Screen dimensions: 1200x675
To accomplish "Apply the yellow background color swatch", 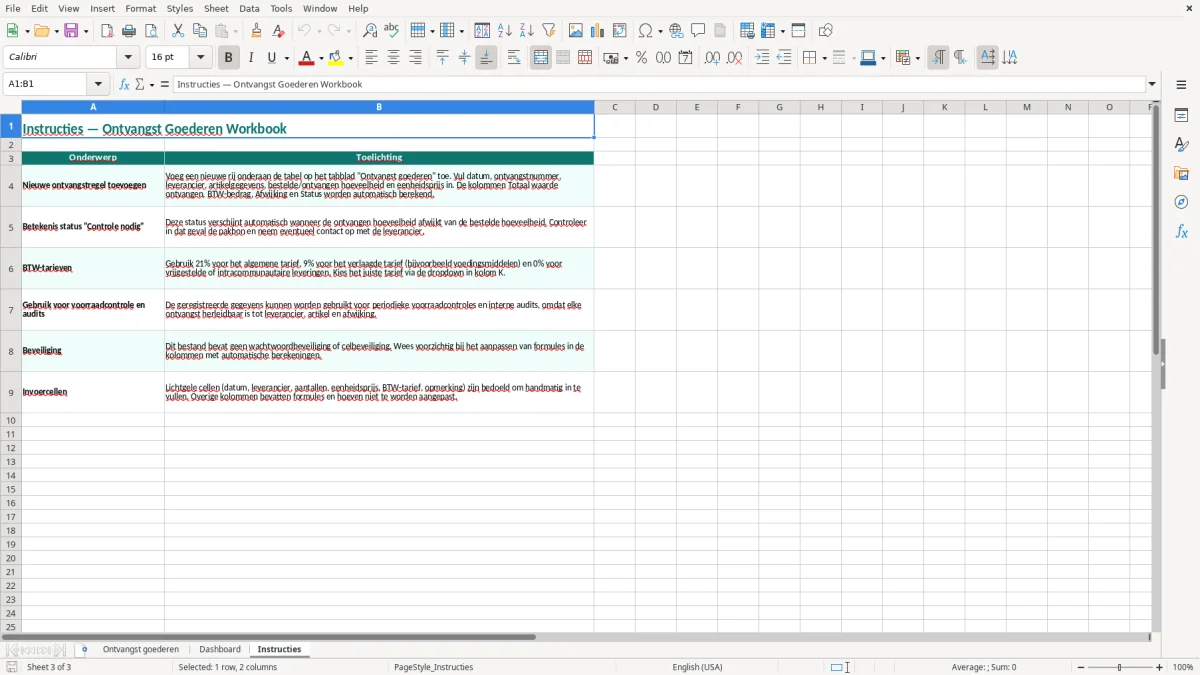I will pyautogui.click(x=338, y=58).
